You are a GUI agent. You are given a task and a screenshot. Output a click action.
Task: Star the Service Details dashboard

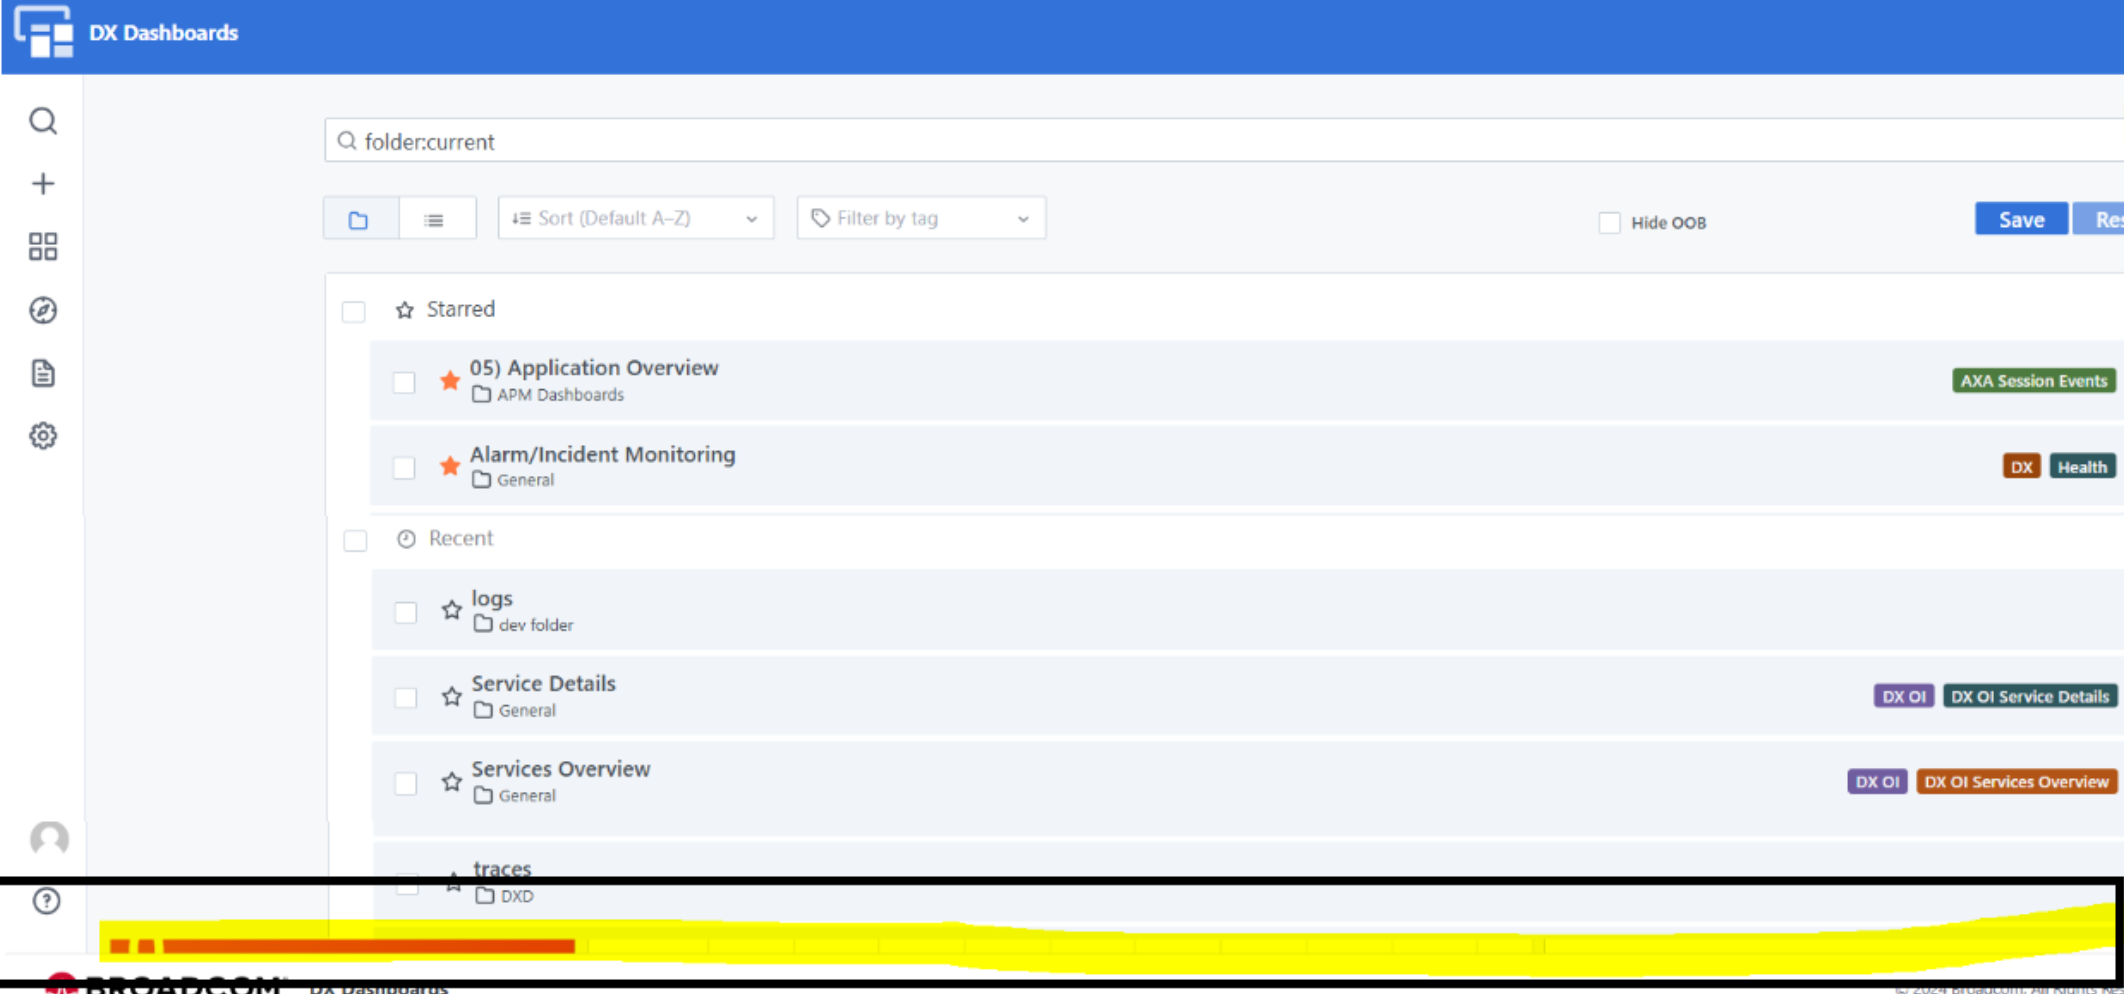point(452,696)
